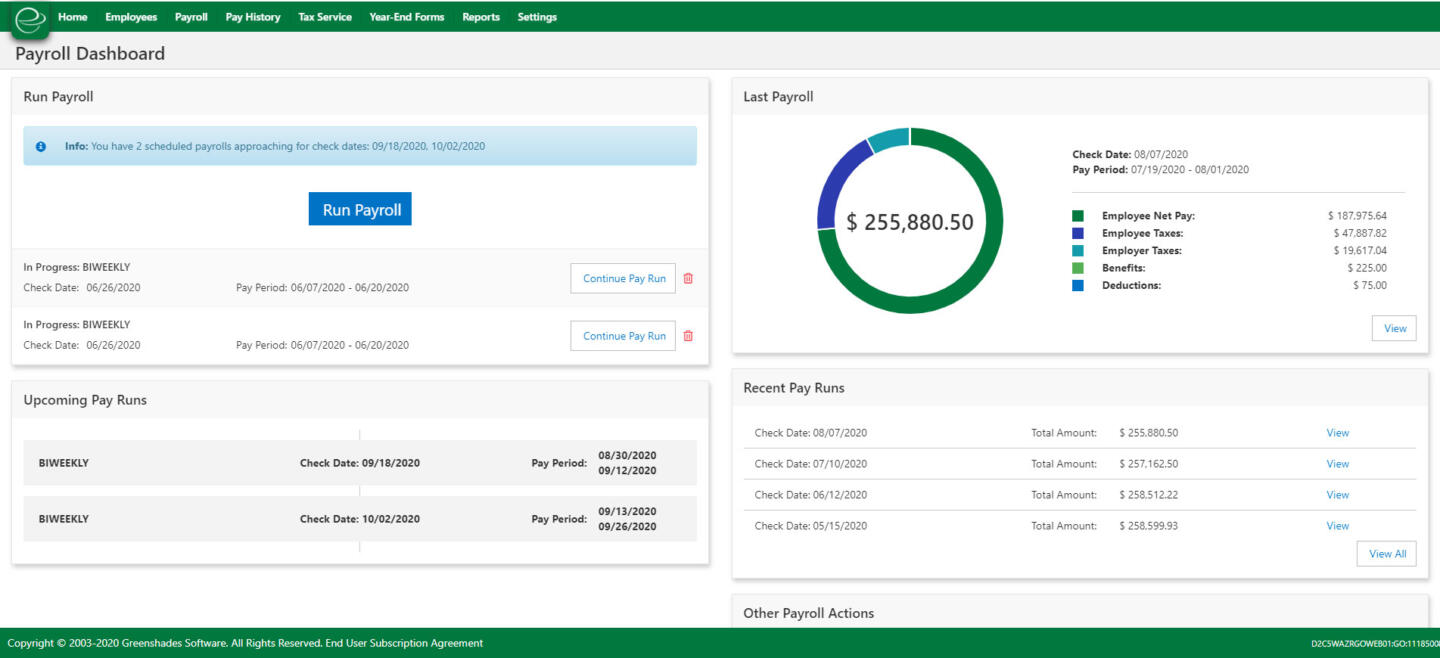Click View All recent pay runs
1440x658 pixels.
click(1386, 554)
